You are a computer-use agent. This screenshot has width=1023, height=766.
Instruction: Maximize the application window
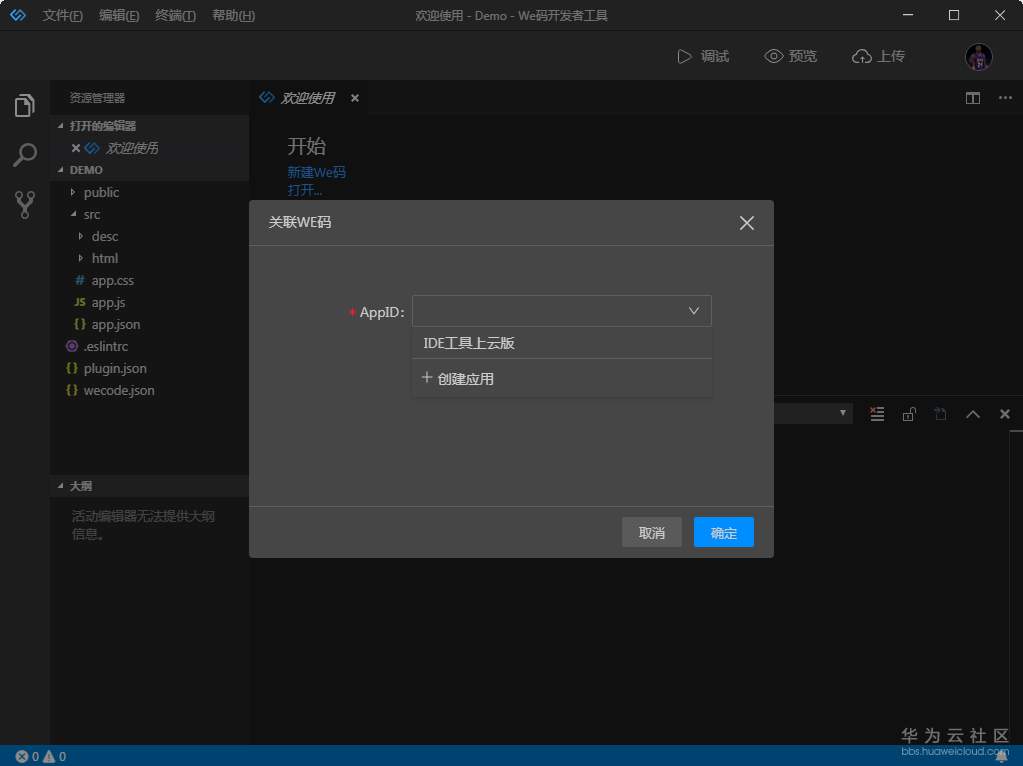(954, 14)
